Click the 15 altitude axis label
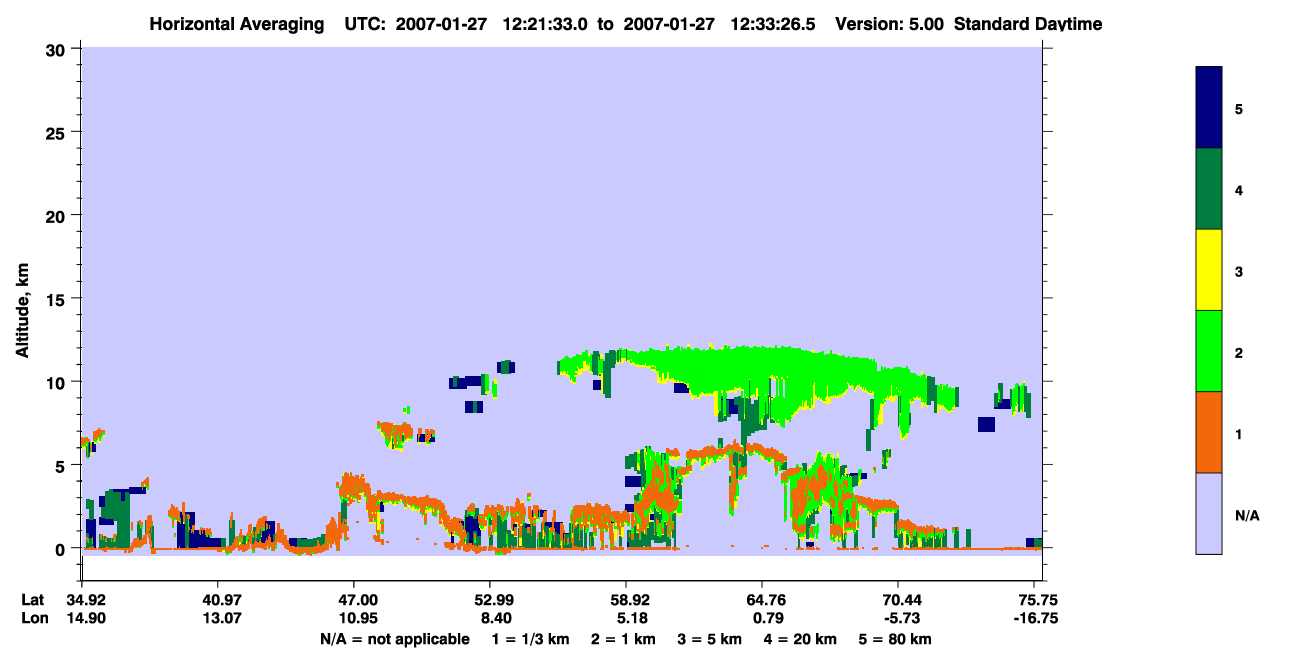 [x=58, y=299]
